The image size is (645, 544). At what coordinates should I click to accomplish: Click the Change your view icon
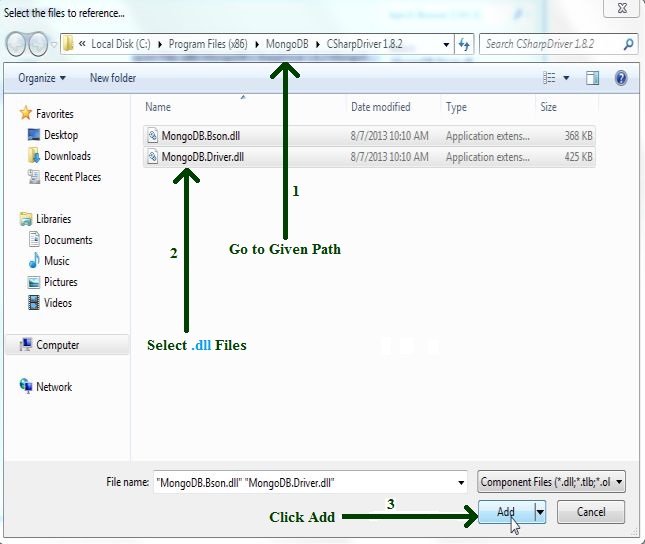[x=549, y=77]
